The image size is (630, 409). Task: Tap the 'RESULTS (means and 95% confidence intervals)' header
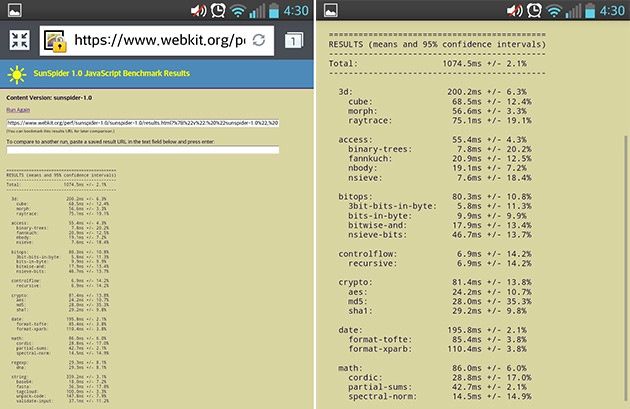click(437, 44)
